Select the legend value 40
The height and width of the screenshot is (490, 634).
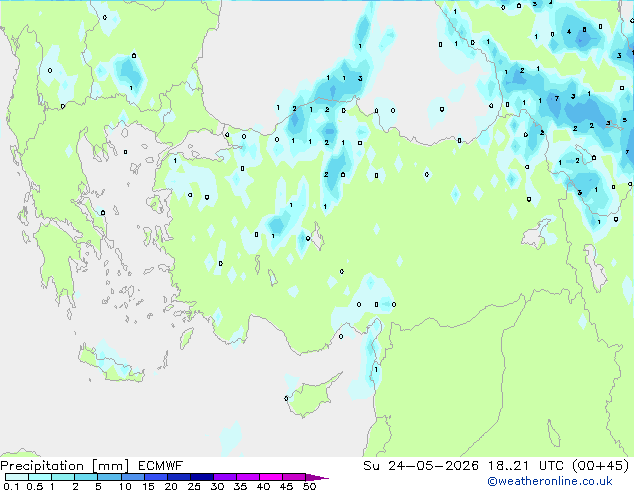click(264, 486)
